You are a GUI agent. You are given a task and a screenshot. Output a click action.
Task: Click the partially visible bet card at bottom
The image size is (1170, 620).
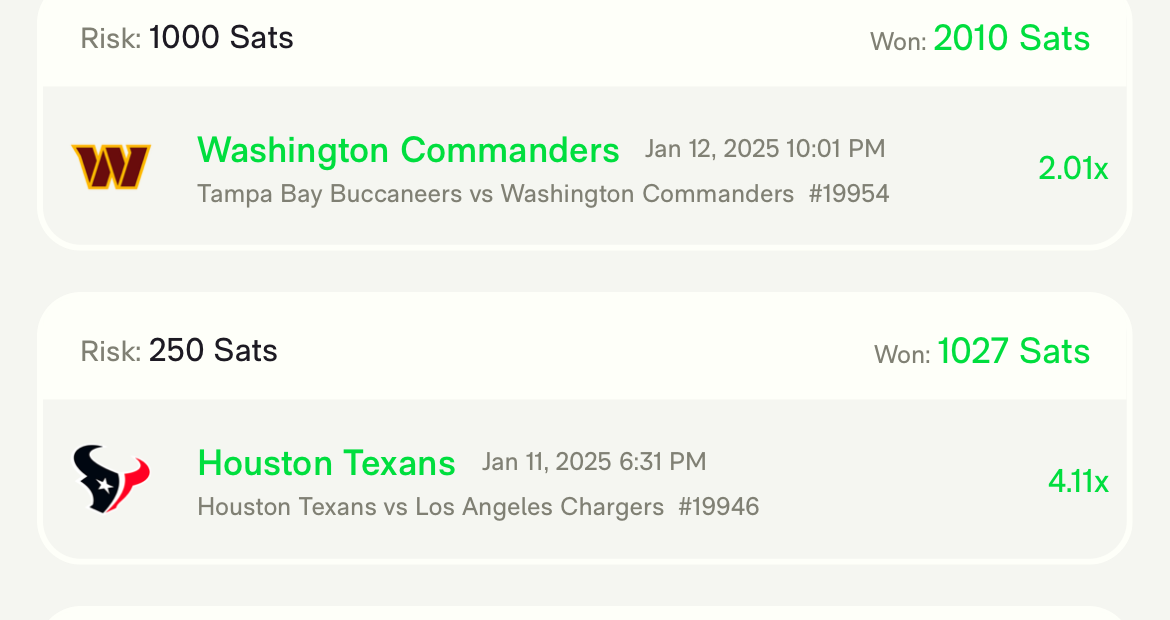tap(585, 612)
